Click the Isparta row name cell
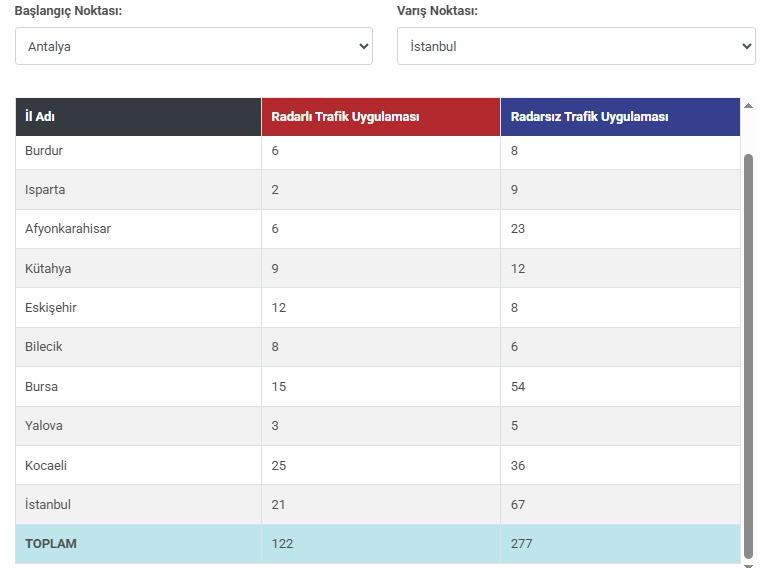The height and width of the screenshot is (568, 782). point(138,189)
